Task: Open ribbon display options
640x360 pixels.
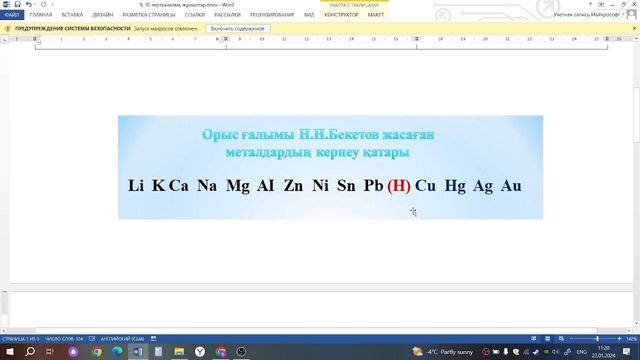Action: (x=601, y=4)
